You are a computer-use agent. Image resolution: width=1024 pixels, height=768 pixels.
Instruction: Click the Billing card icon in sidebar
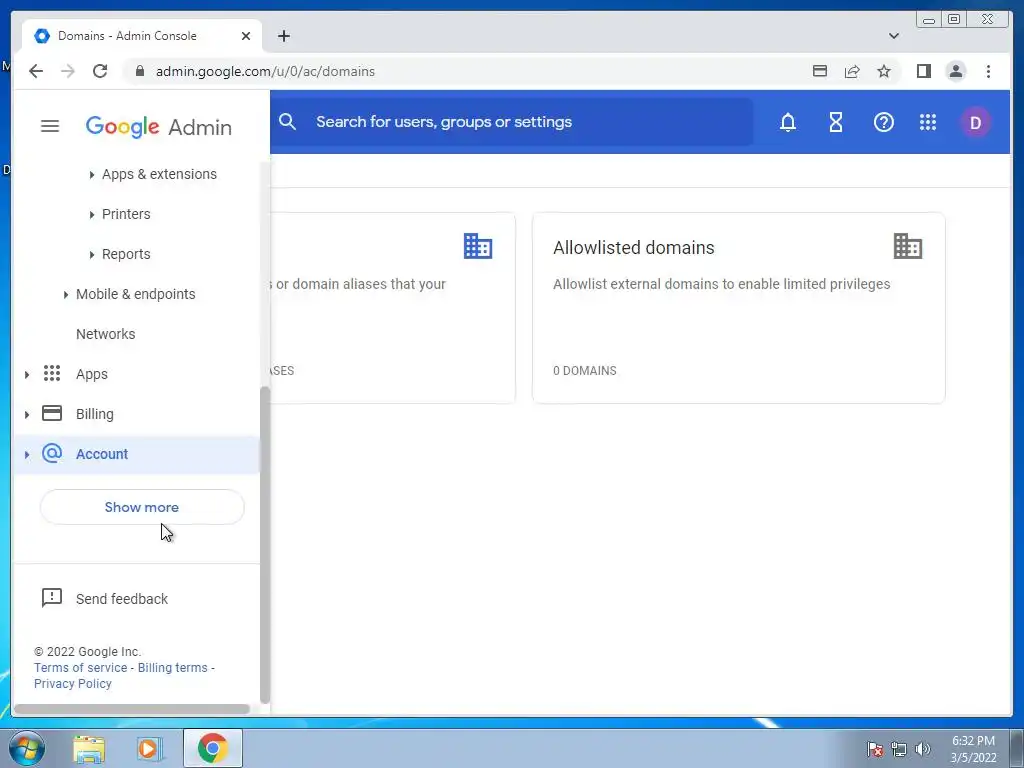52,413
